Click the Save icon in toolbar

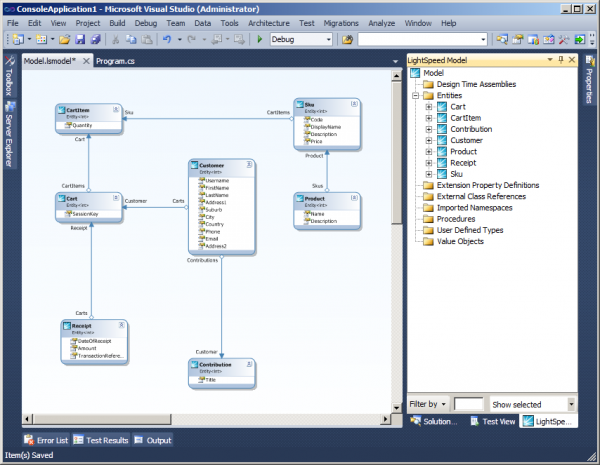(x=80, y=39)
